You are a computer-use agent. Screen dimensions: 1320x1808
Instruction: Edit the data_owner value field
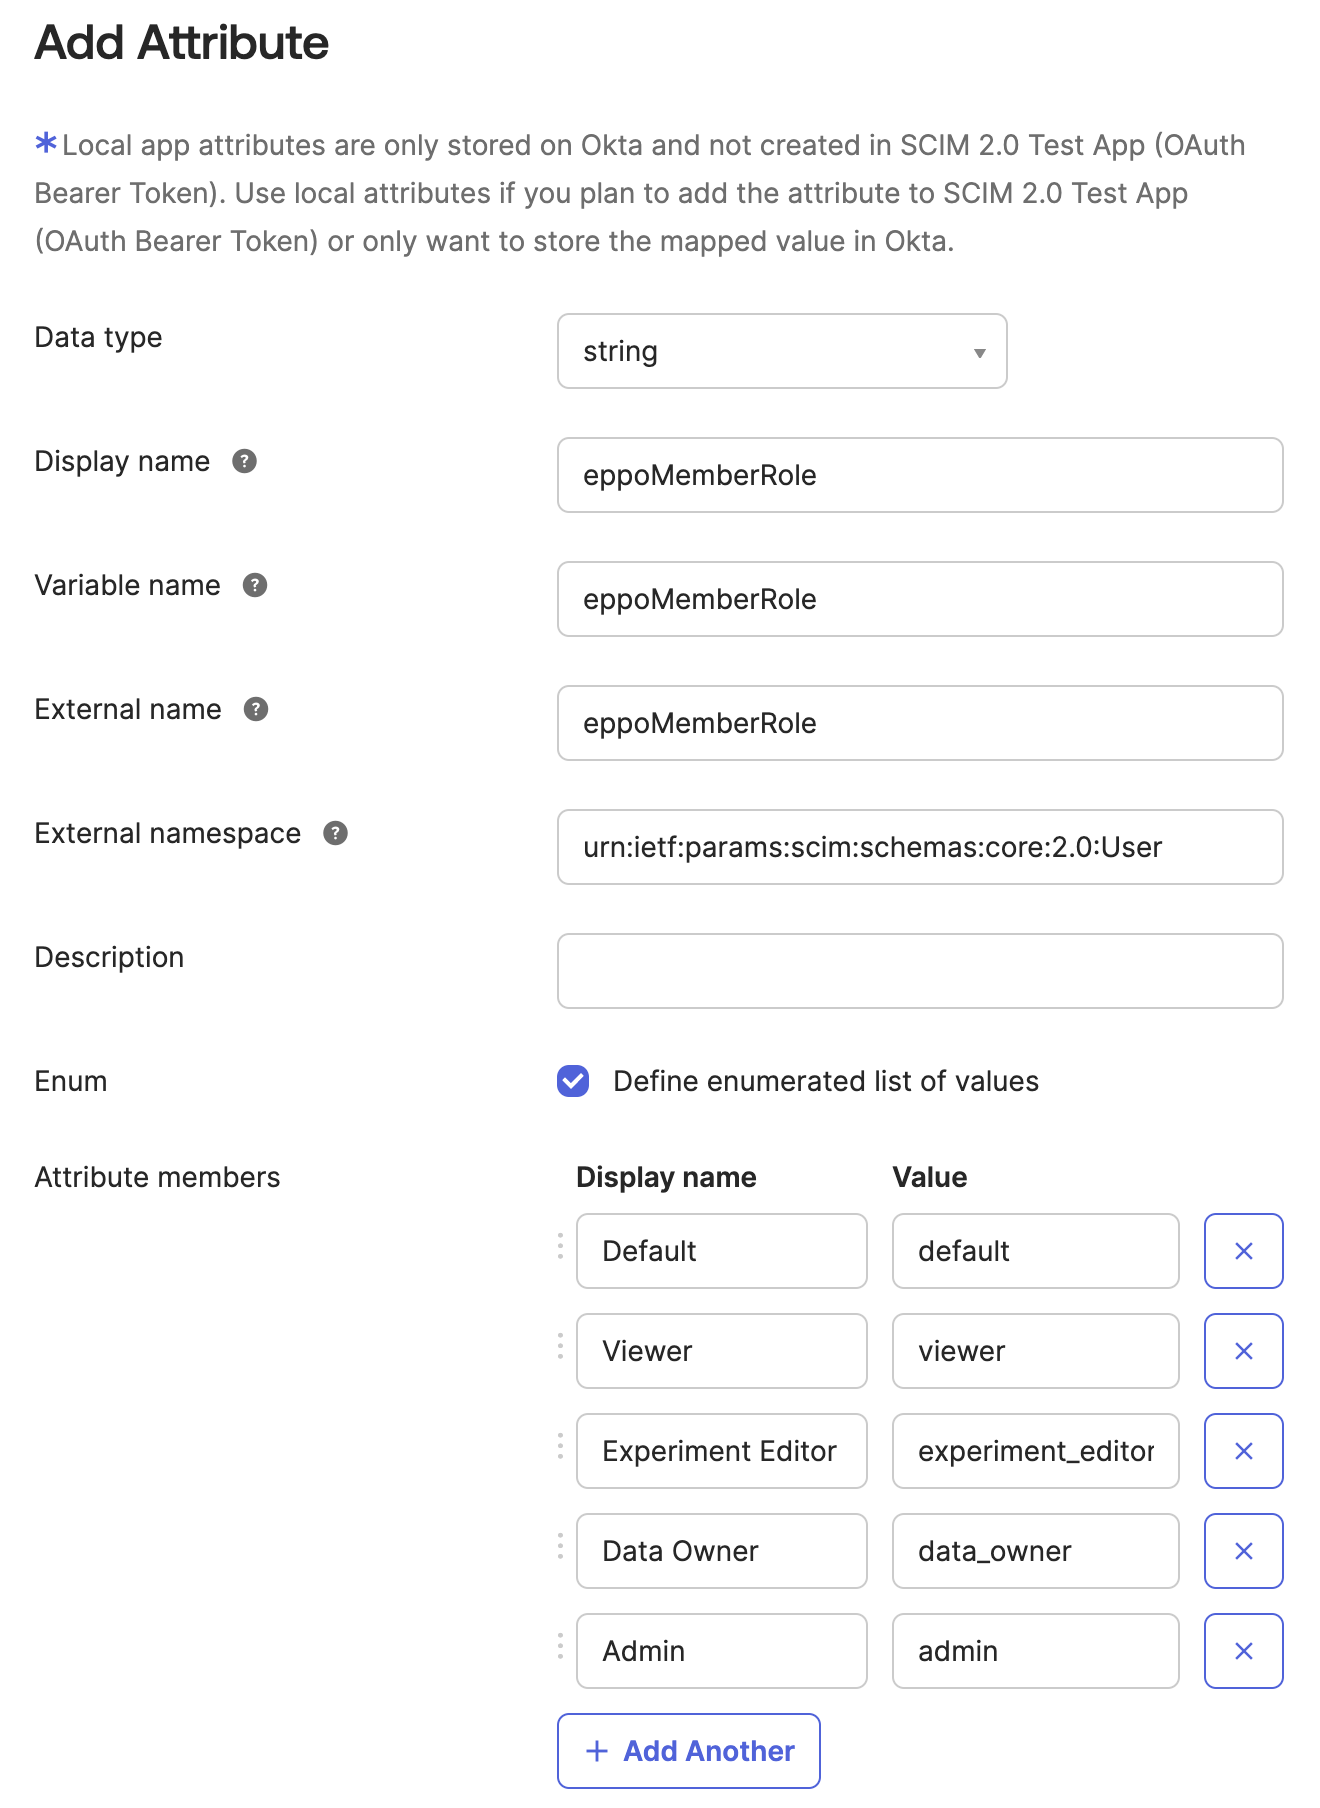pos(1036,1551)
